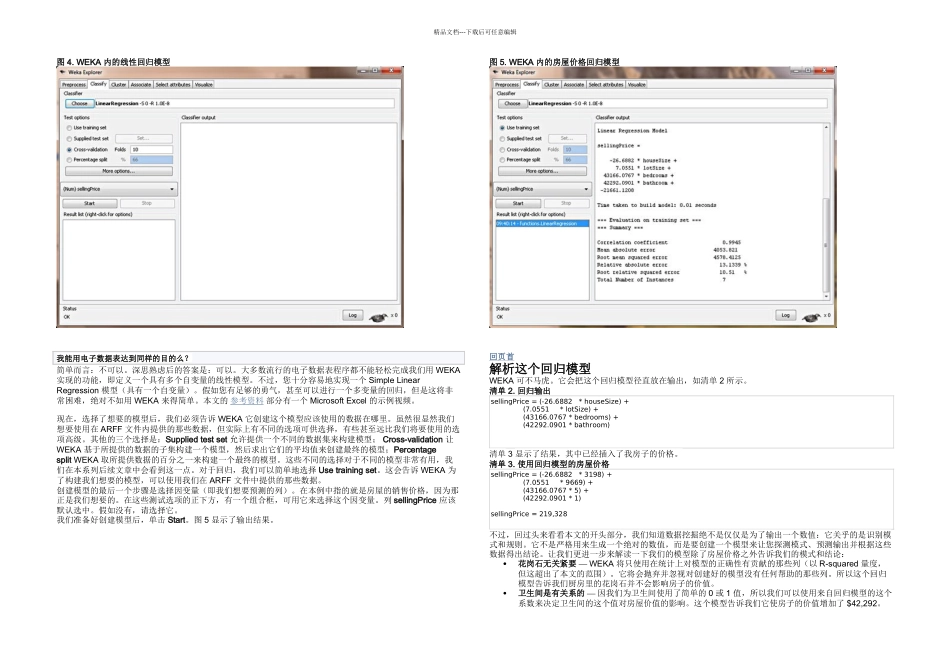Image resolution: width=950 pixels, height=672 pixels.
Task: Click 清单 3. 使用回归模型的房屋价格 caption
Action: (550, 464)
